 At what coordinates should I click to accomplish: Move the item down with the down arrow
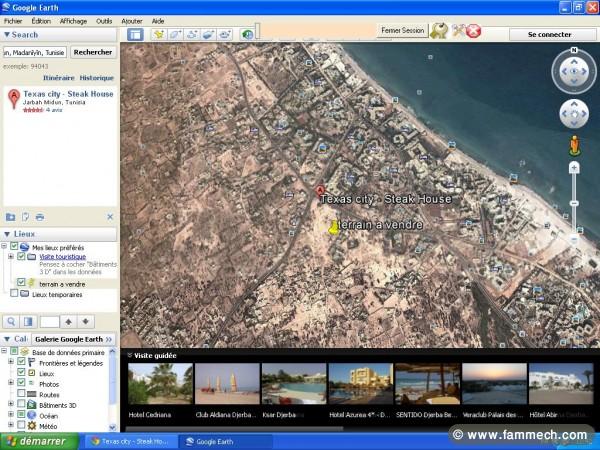(86, 321)
